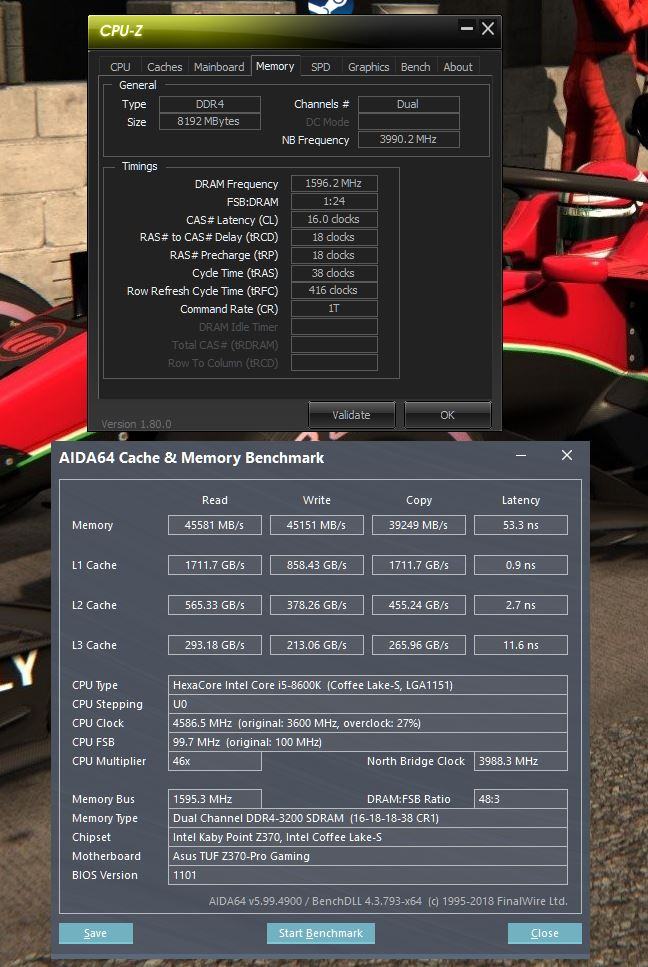The width and height of the screenshot is (648, 967).
Task: Click the CPU FSB 99.7 MHz field
Action: coord(367,742)
